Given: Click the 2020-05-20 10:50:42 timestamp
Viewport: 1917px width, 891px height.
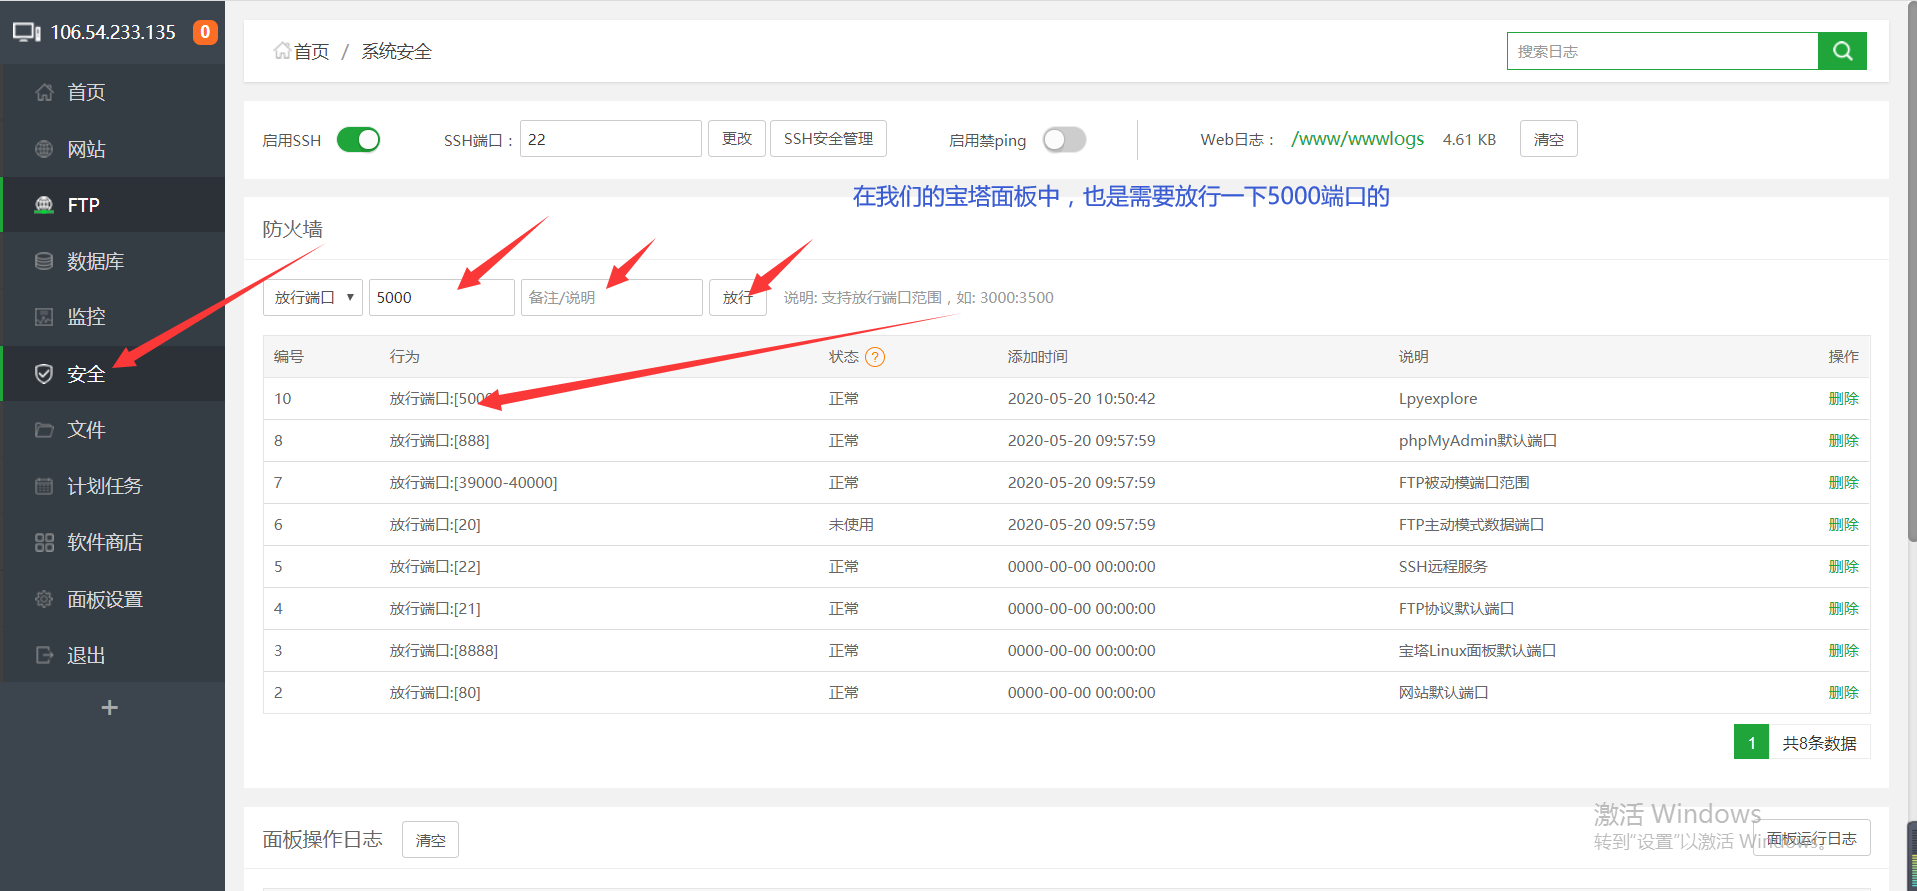Looking at the screenshot, I should click(x=1081, y=399).
